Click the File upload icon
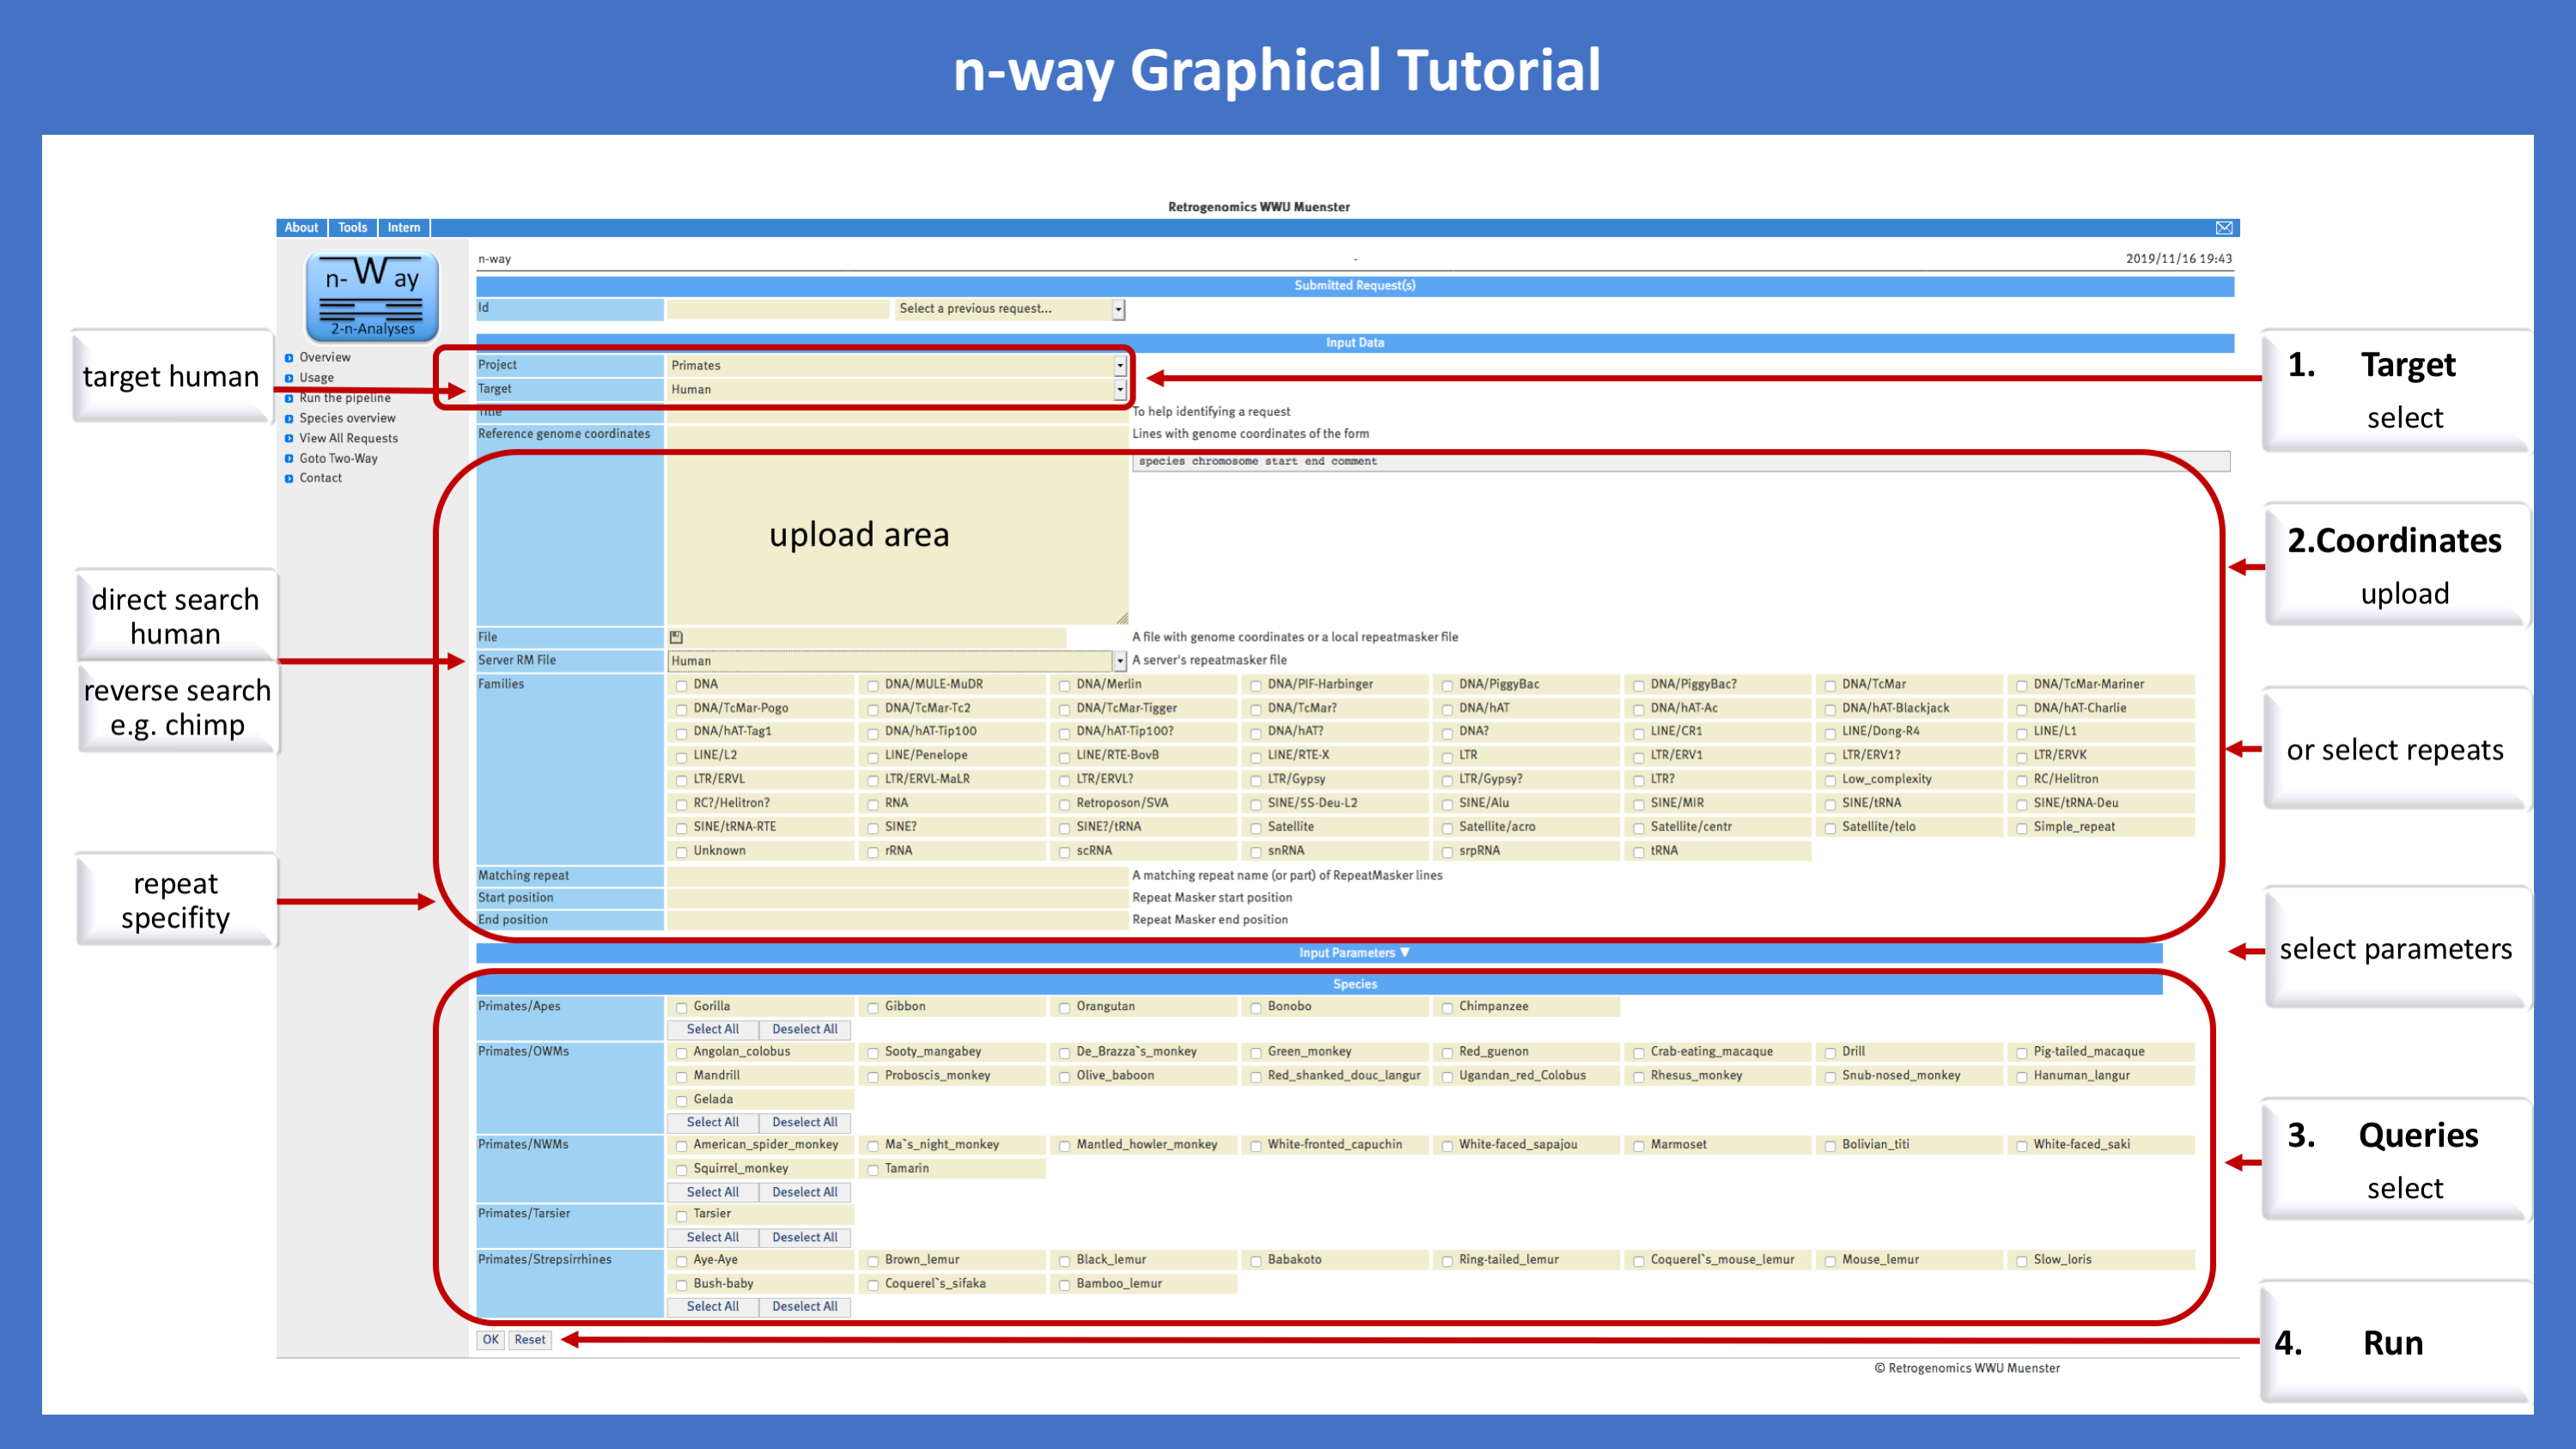This screenshot has width=2576, height=1449. click(x=676, y=637)
